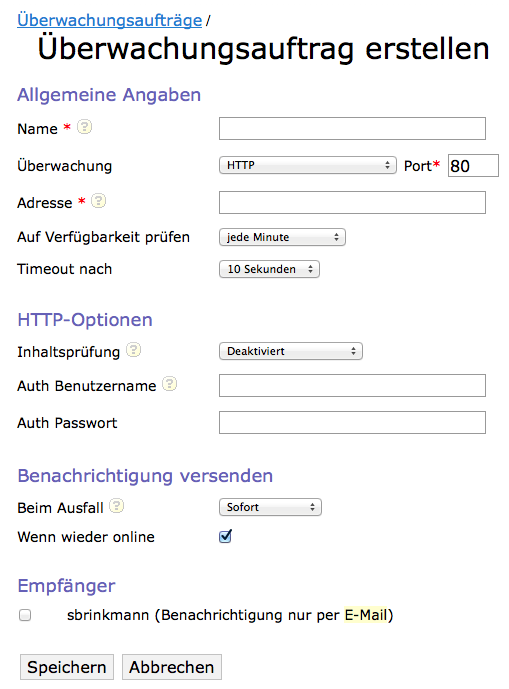
Task: Click the Auth Benutzername text field
Action: click(x=353, y=385)
